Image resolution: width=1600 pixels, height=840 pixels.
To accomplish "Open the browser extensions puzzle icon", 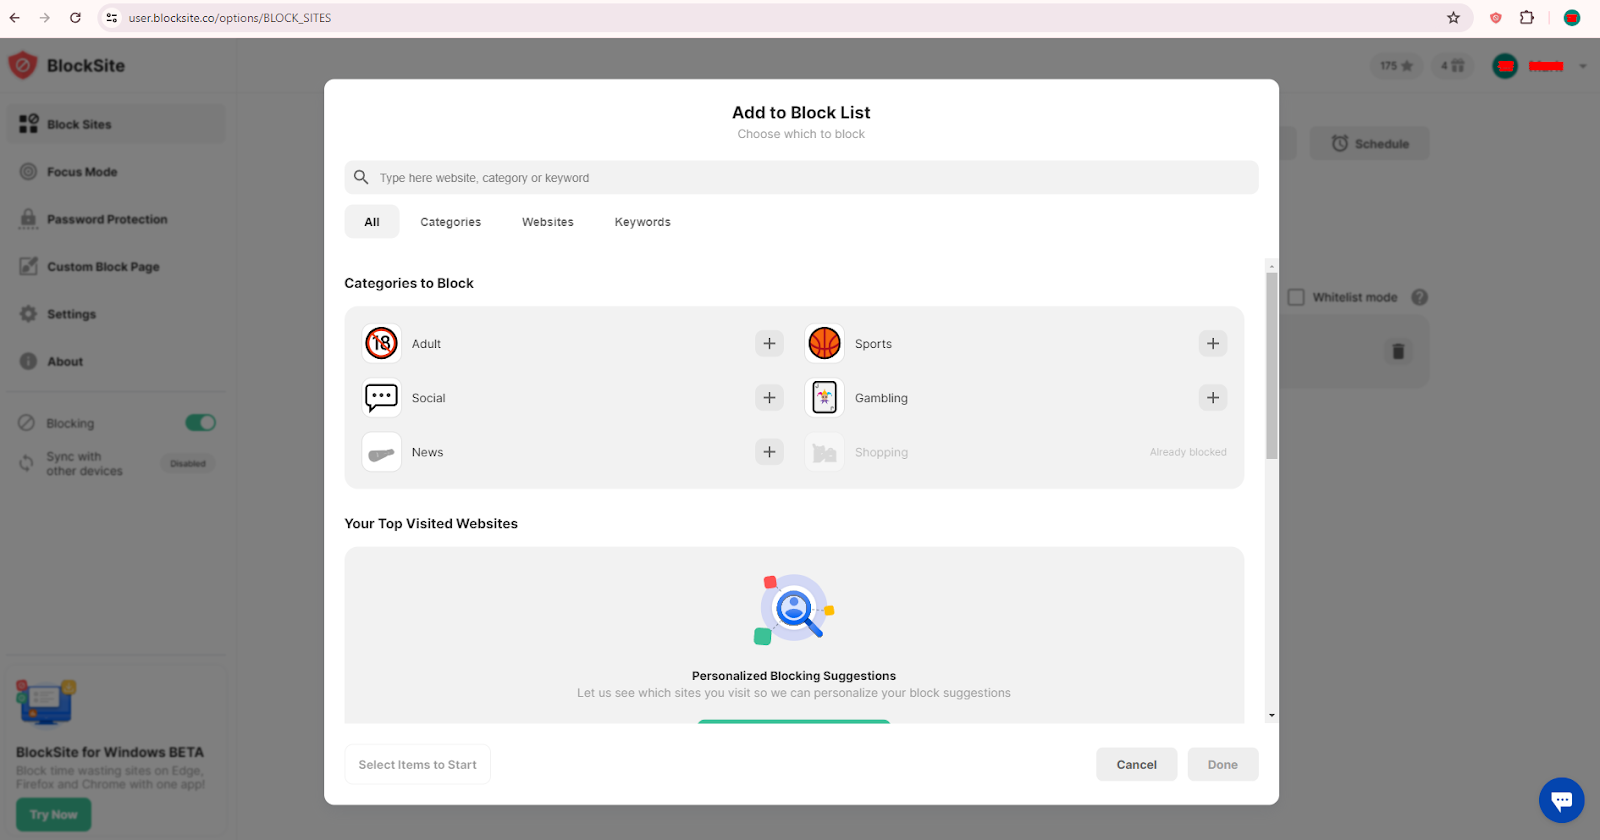I will coord(1527,18).
